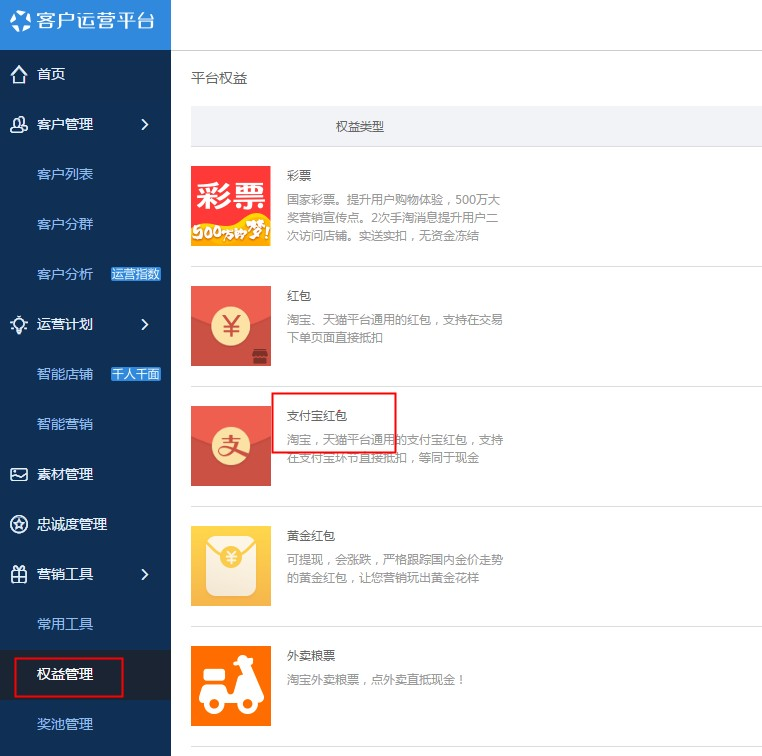
Task: Expand the 运营计划 chevron arrow
Action: click(145, 325)
